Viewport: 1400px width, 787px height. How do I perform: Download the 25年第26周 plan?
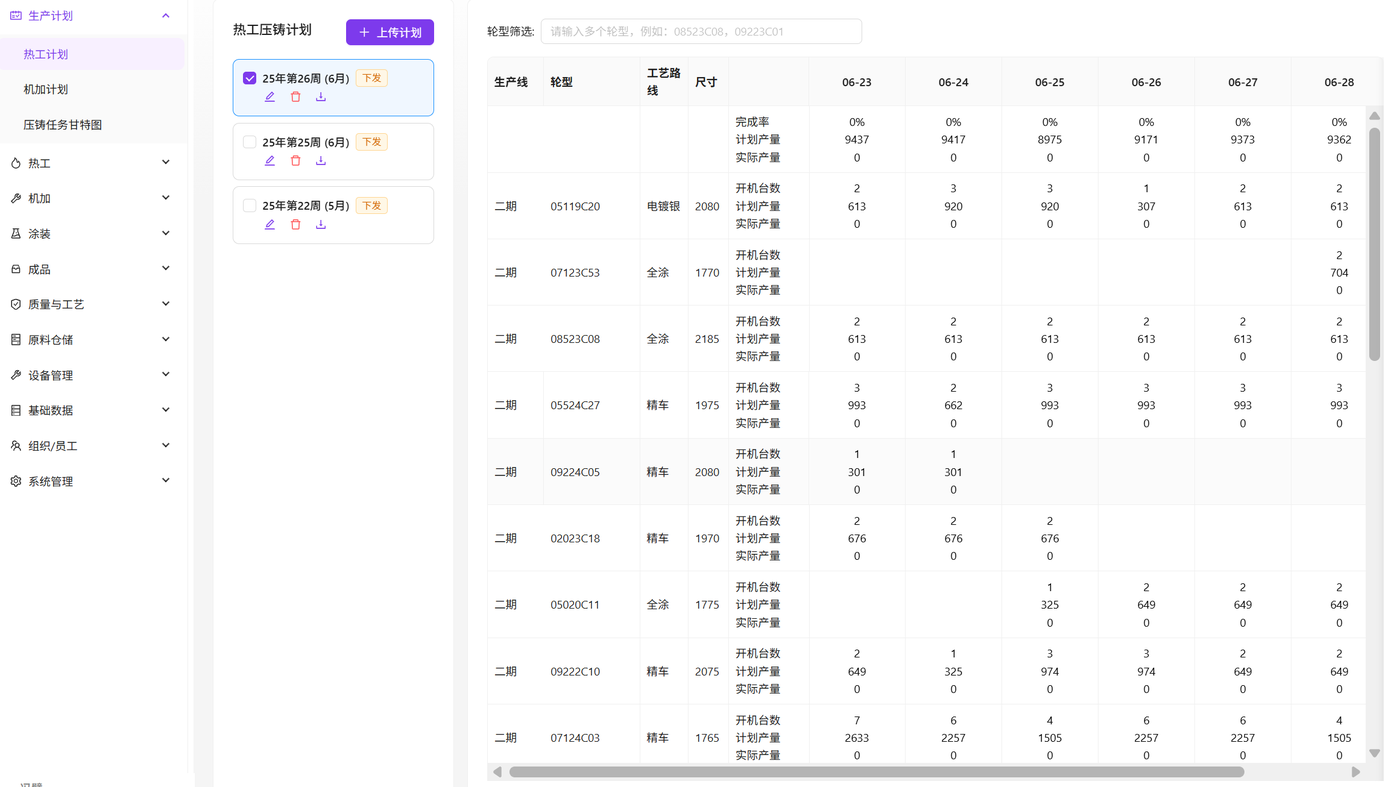(x=321, y=97)
